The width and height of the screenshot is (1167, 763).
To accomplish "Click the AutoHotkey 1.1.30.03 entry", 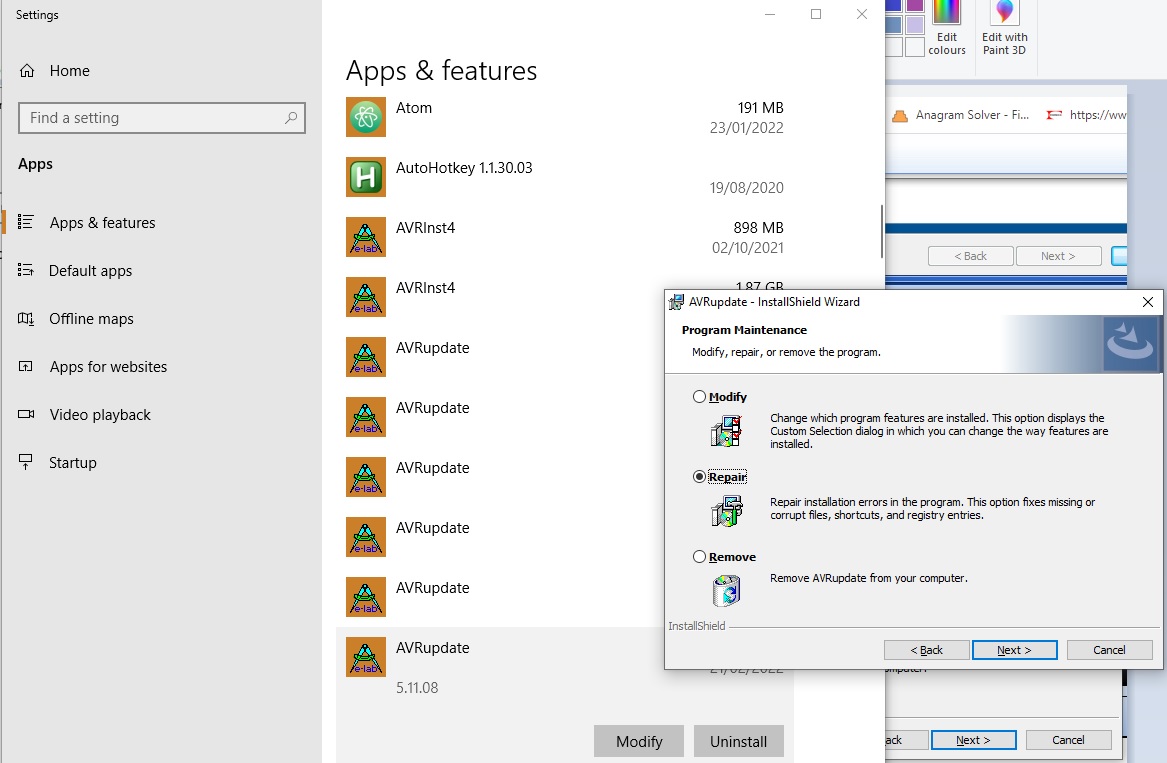I will (x=464, y=168).
